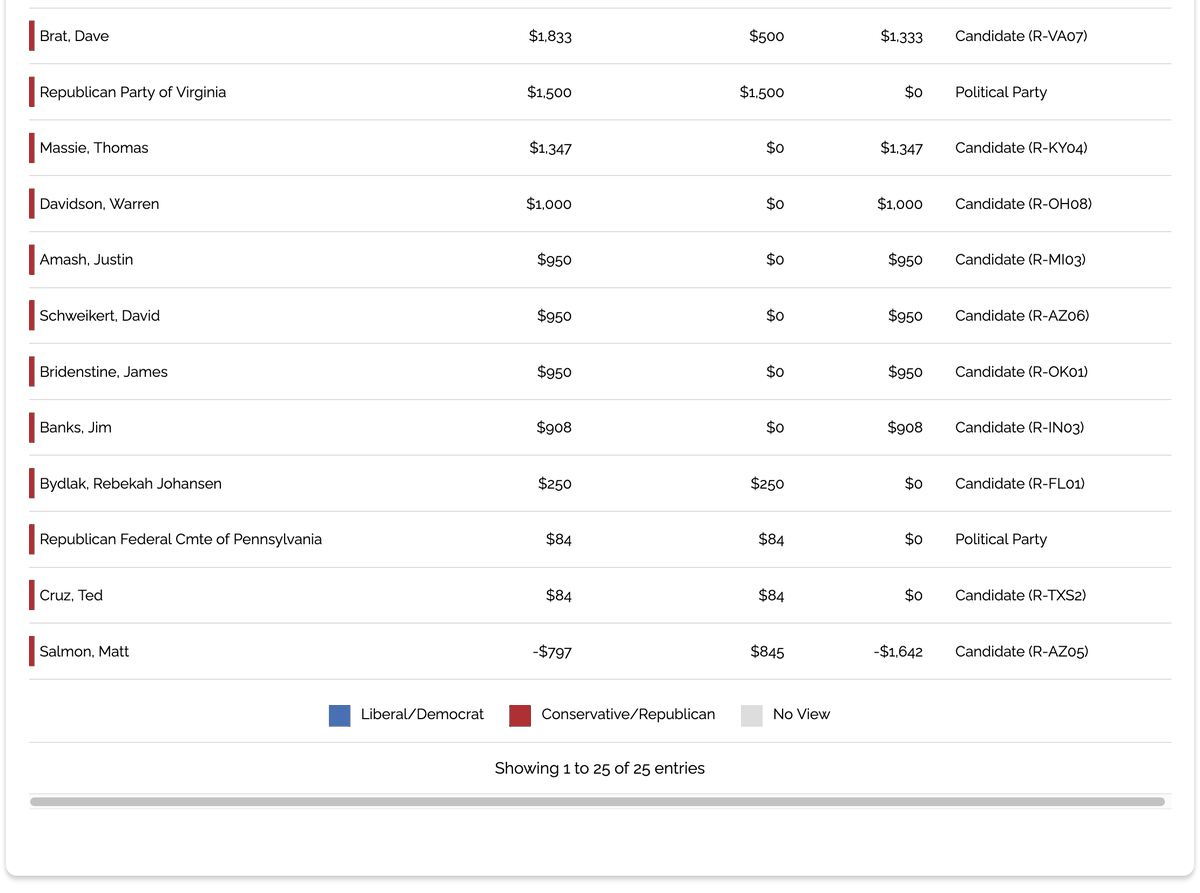
Task: Select Republican Party of Virginia entry
Action: tap(133, 92)
